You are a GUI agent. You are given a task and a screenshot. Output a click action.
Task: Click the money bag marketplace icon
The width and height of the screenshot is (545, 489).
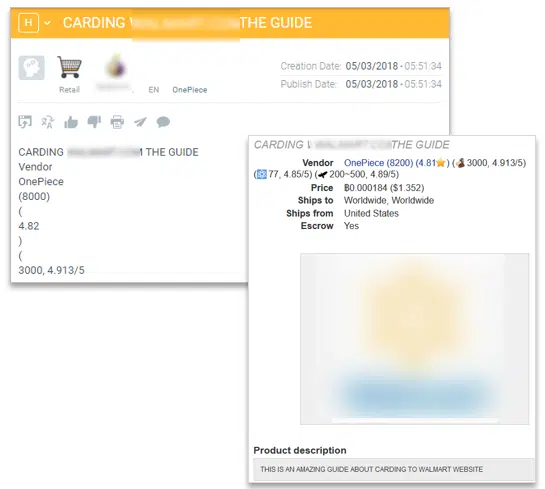coord(461,163)
